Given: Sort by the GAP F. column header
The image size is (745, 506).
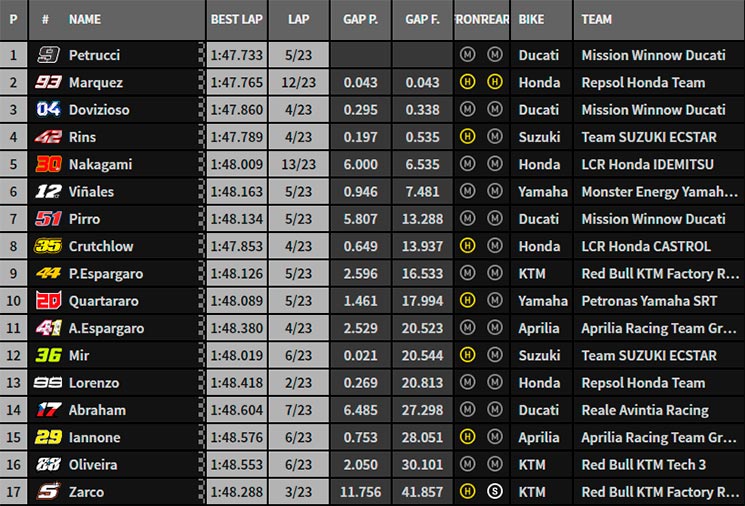Looking at the screenshot, I should click(x=422, y=19).
